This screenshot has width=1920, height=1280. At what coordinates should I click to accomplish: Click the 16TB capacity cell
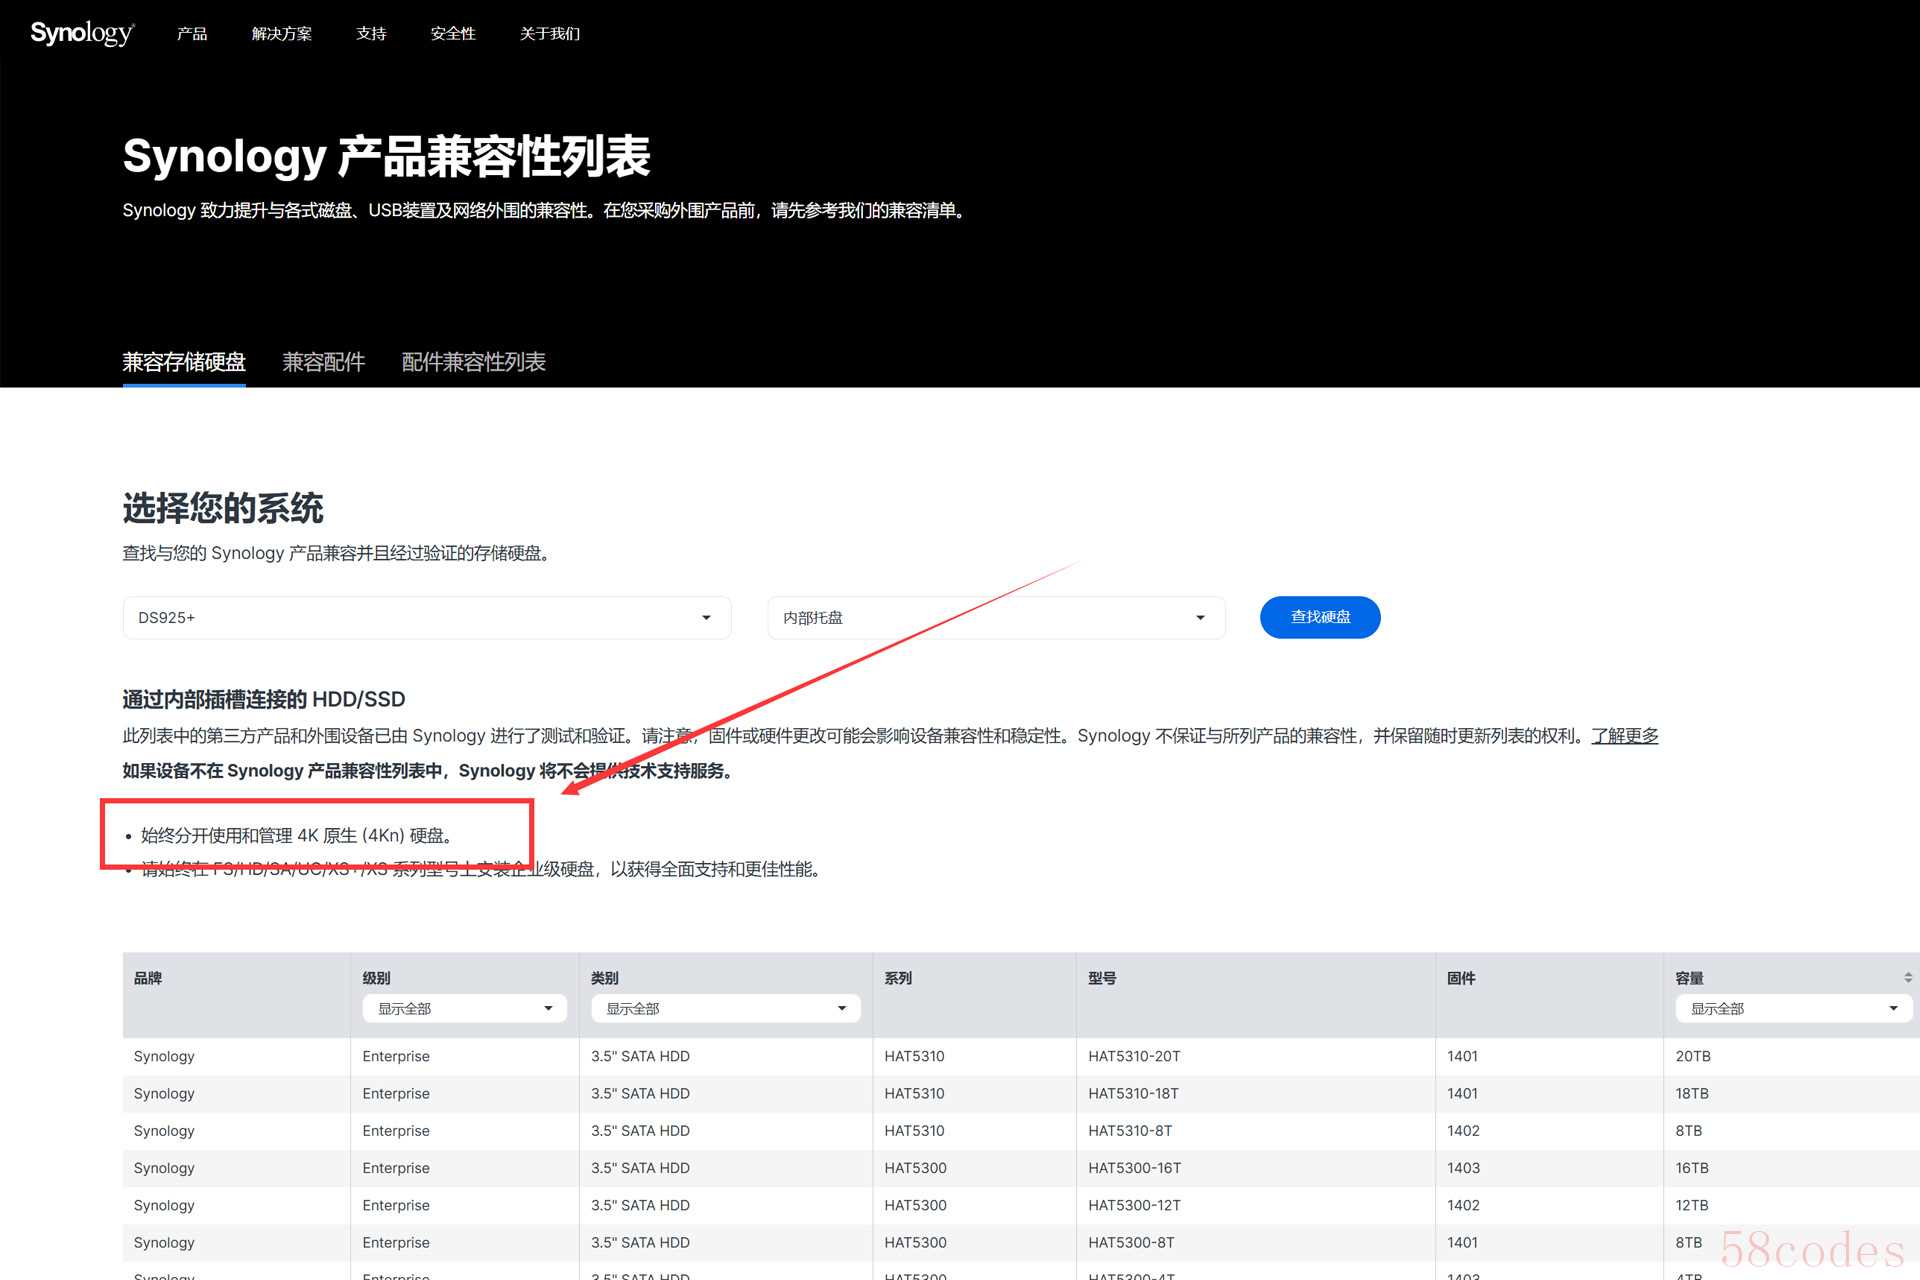pyautogui.click(x=1692, y=1168)
